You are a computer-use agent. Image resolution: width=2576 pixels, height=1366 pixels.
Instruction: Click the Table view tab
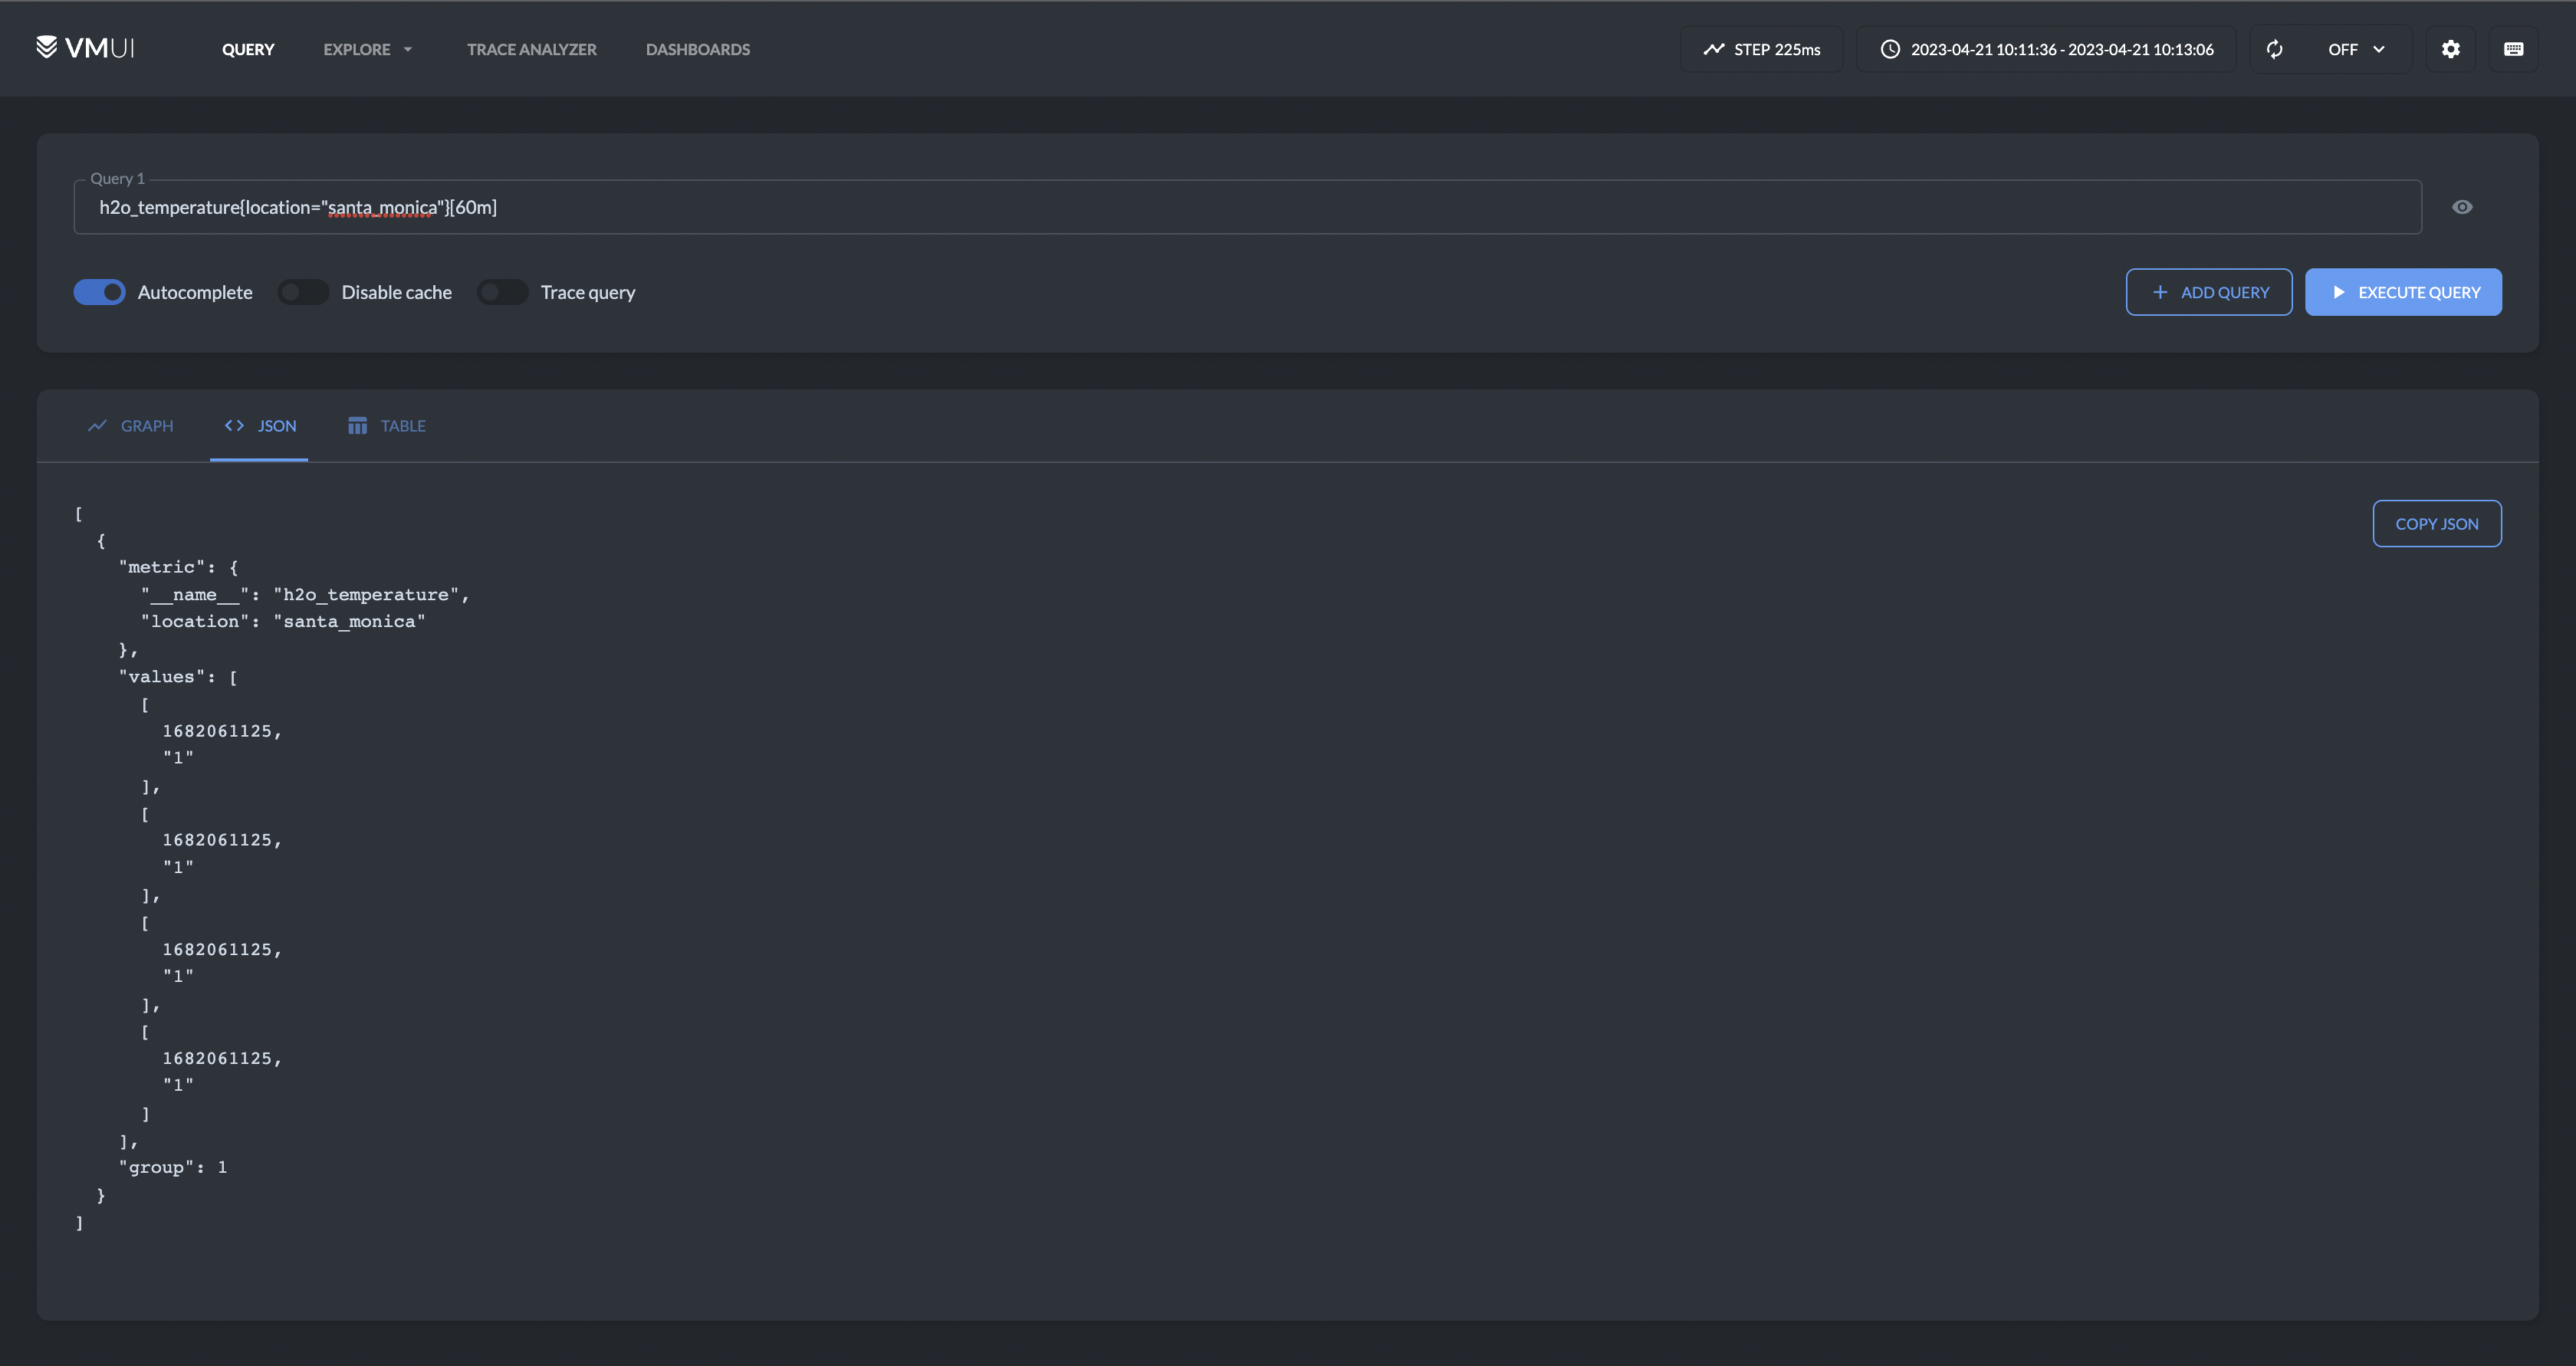pyautogui.click(x=386, y=426)
